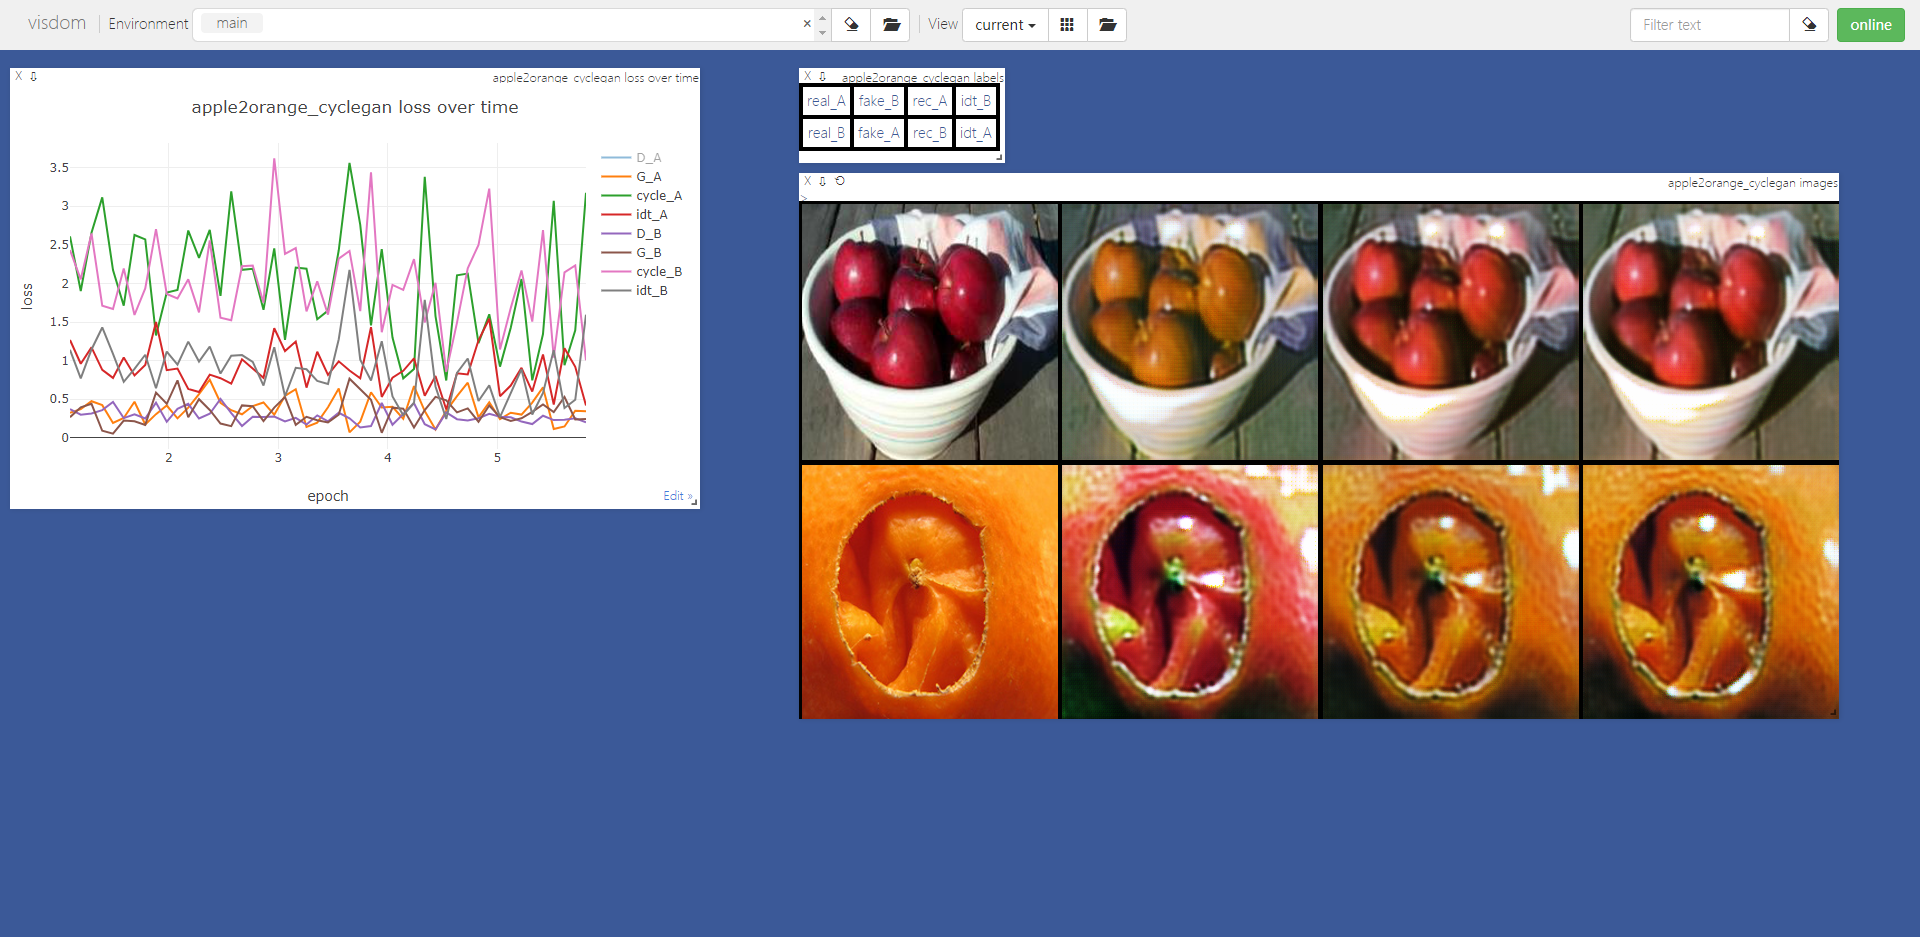Image resolution: width=1920 pixels, height=937 pixels.
Task: Hide the G_B trace from the loss plot
Action: click(x=648, y=252)
